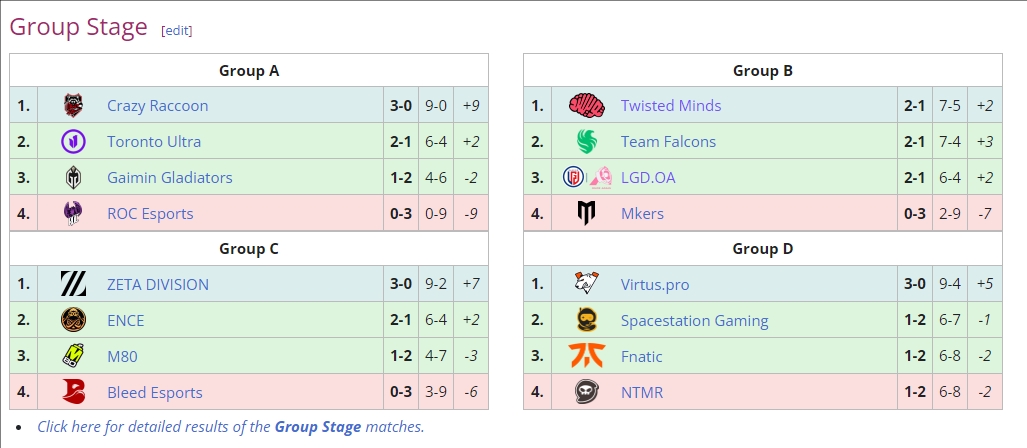Click the Twisted Minds pink brain logo

point(586,105)
